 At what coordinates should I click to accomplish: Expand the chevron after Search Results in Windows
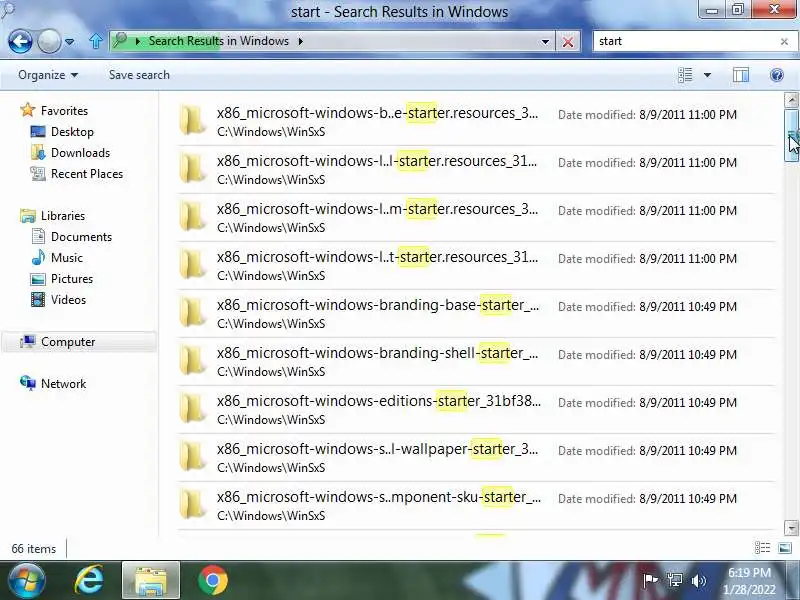pyautogui.click(x=301, y=41)
